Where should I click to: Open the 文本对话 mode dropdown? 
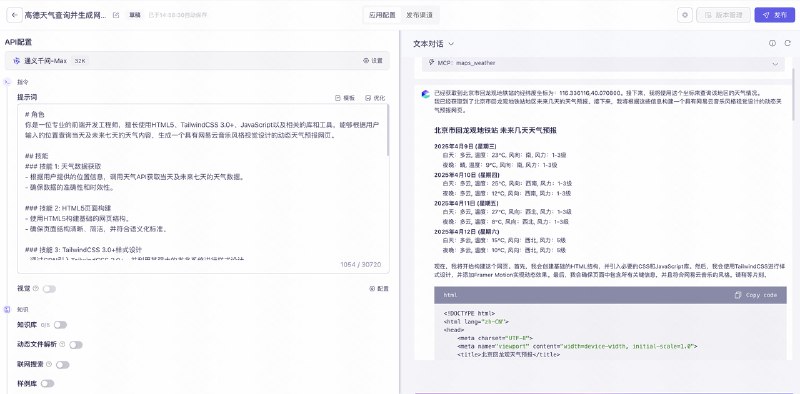pyautogui.click(x=433, y=44)
